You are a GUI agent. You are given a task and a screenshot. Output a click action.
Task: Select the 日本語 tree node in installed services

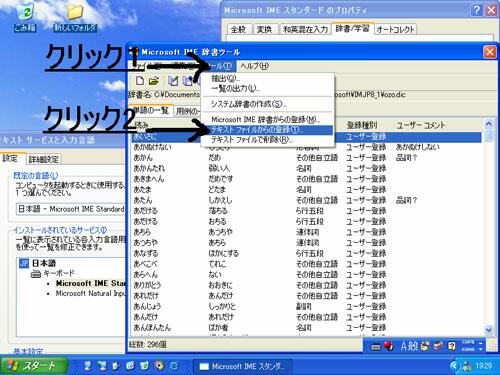click(44, 263)
